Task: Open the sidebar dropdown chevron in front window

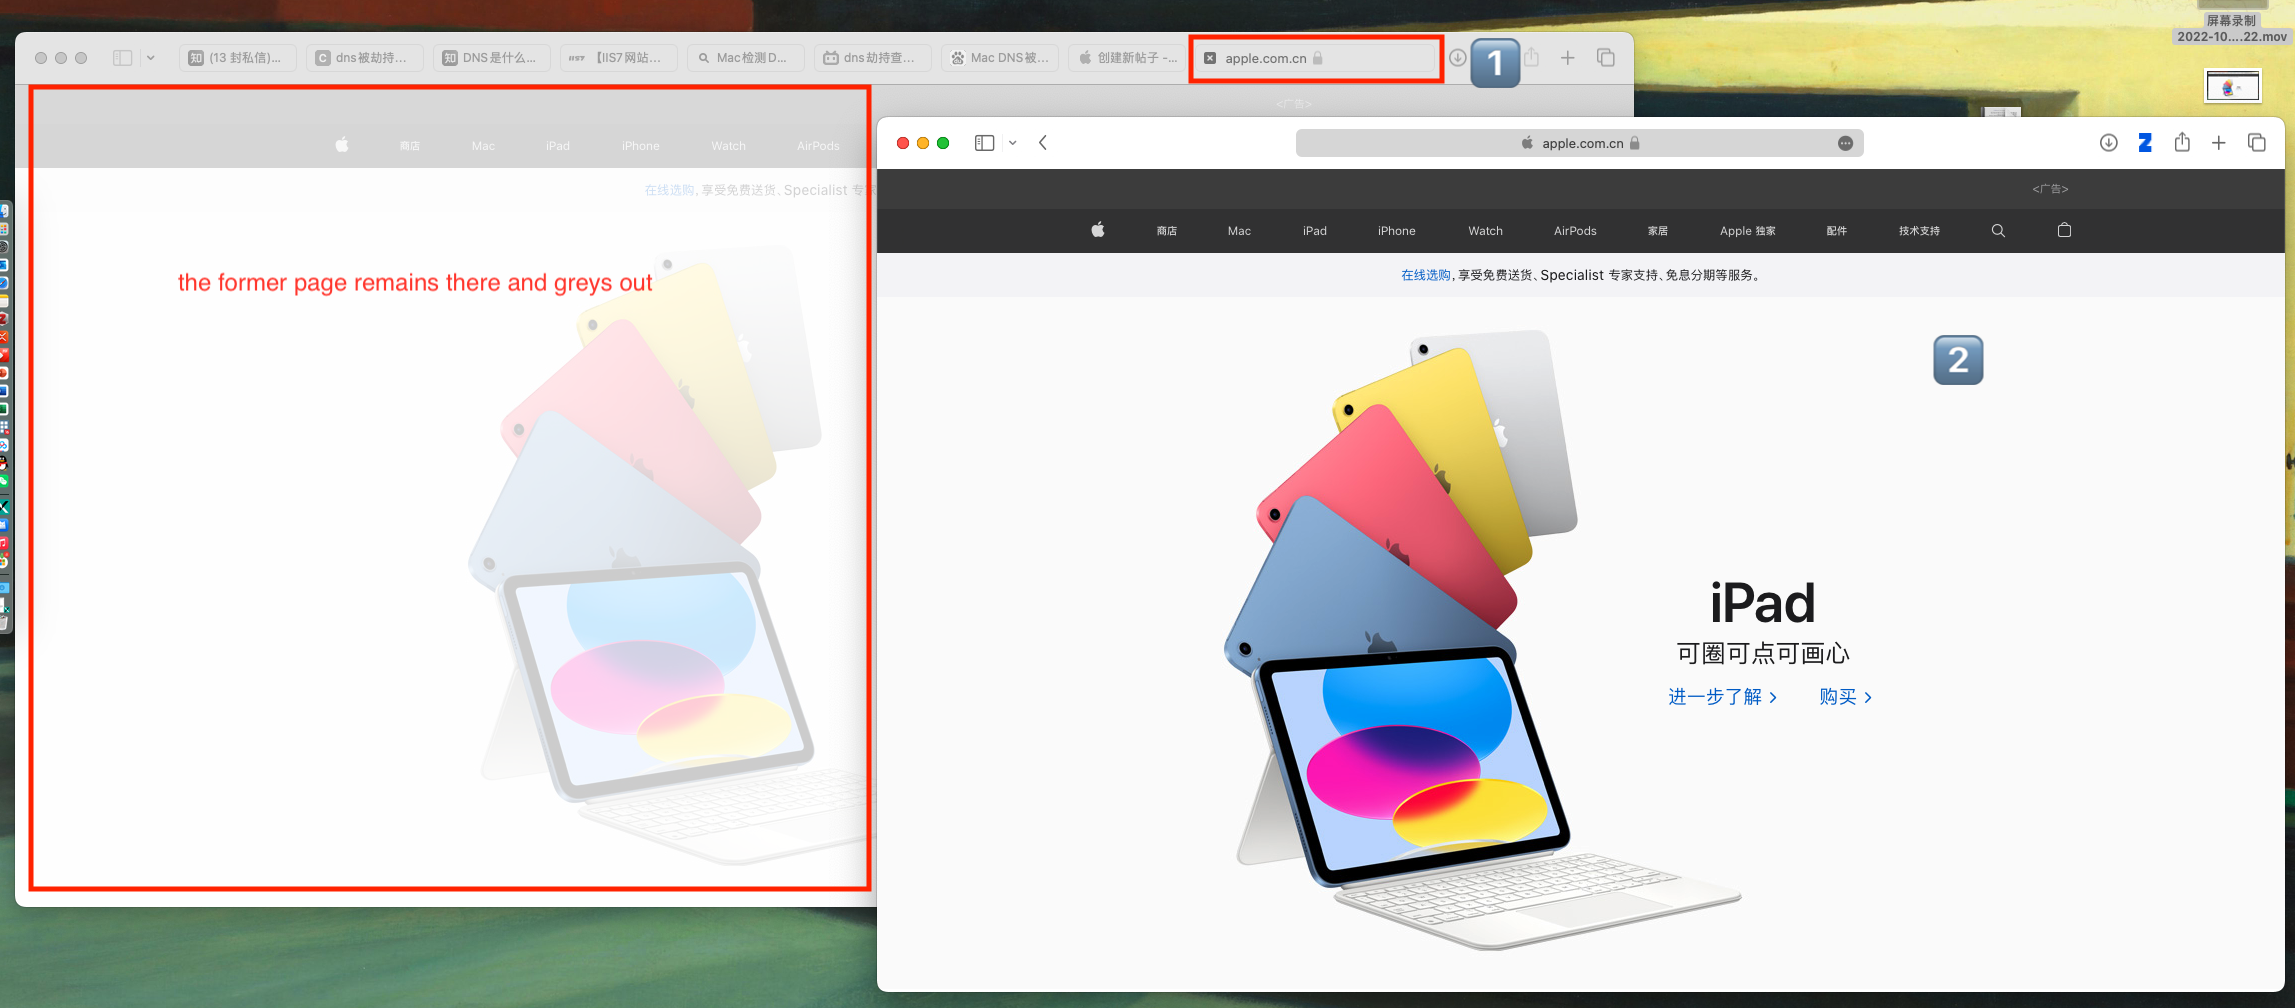Action: (1013, 143)
